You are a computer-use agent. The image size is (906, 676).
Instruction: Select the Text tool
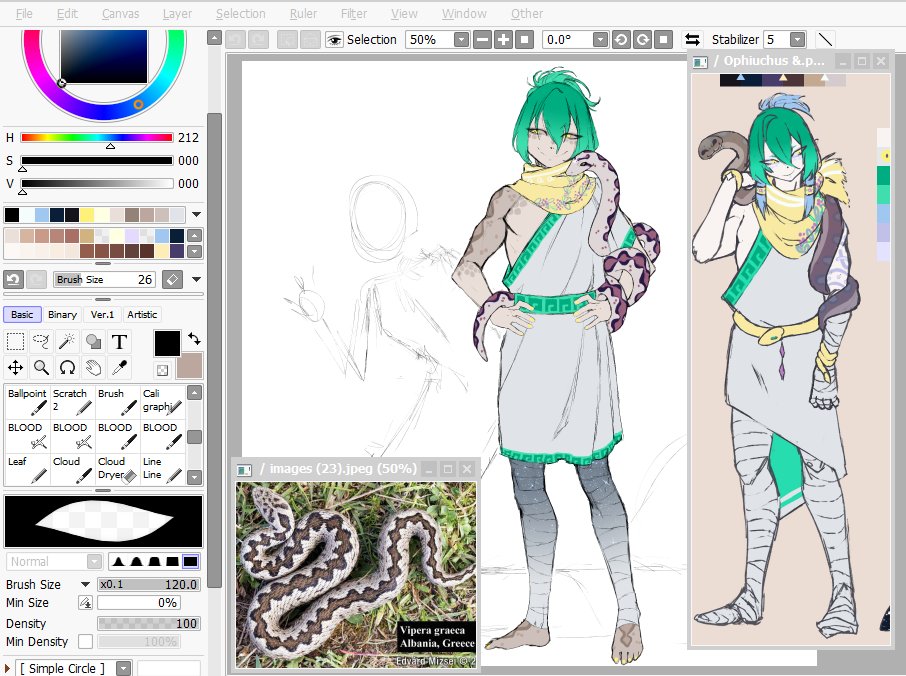point(119,341)
